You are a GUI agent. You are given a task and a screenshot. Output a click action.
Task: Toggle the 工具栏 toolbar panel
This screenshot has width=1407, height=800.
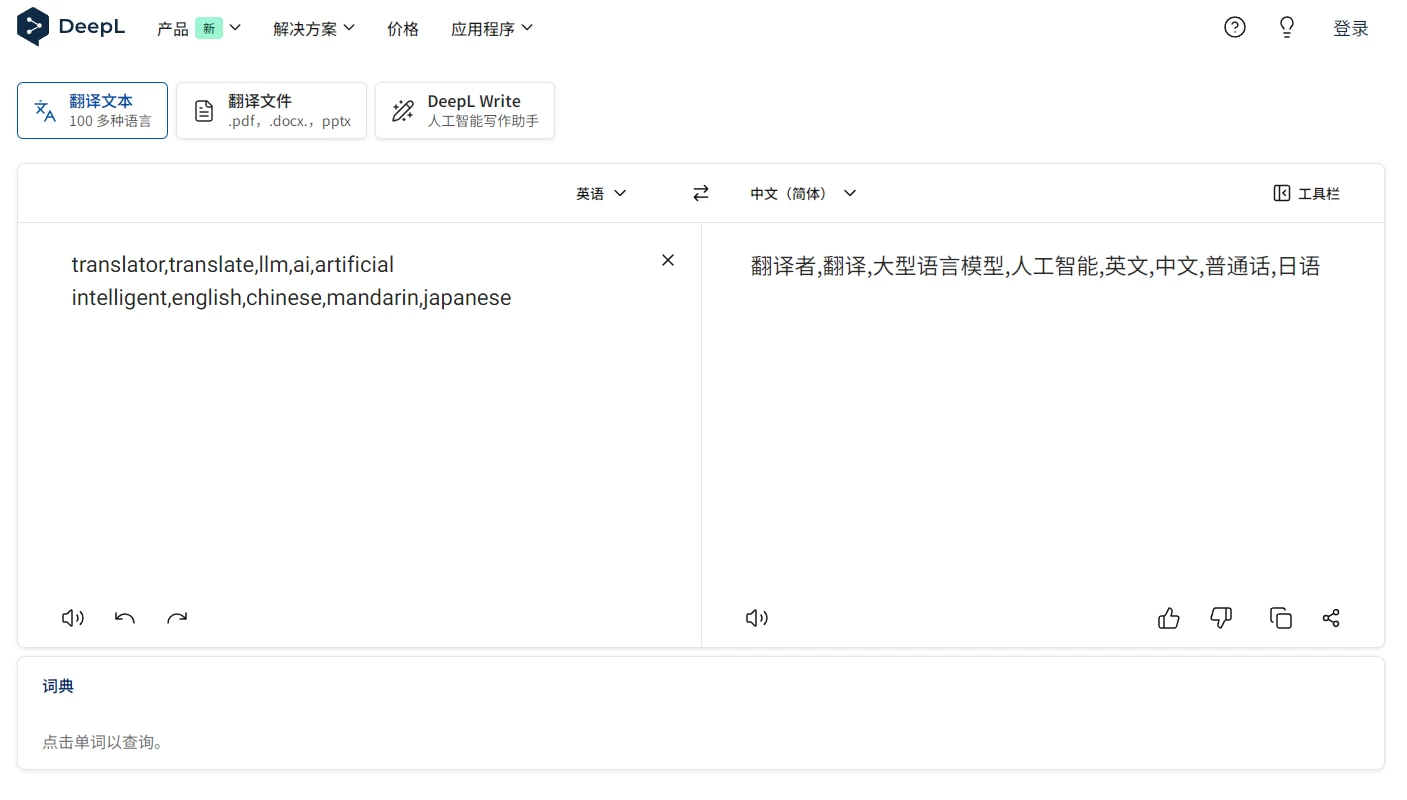coord(1306,192)
